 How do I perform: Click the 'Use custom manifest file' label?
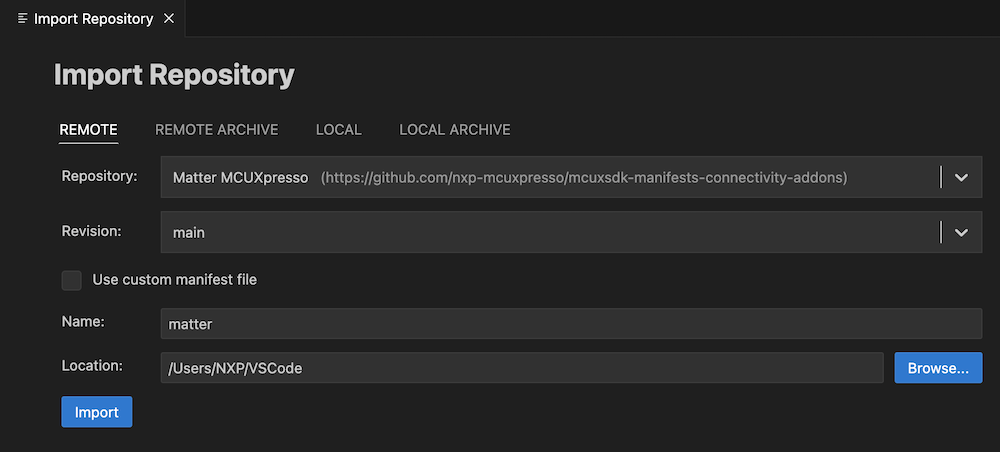coord(174,280)
